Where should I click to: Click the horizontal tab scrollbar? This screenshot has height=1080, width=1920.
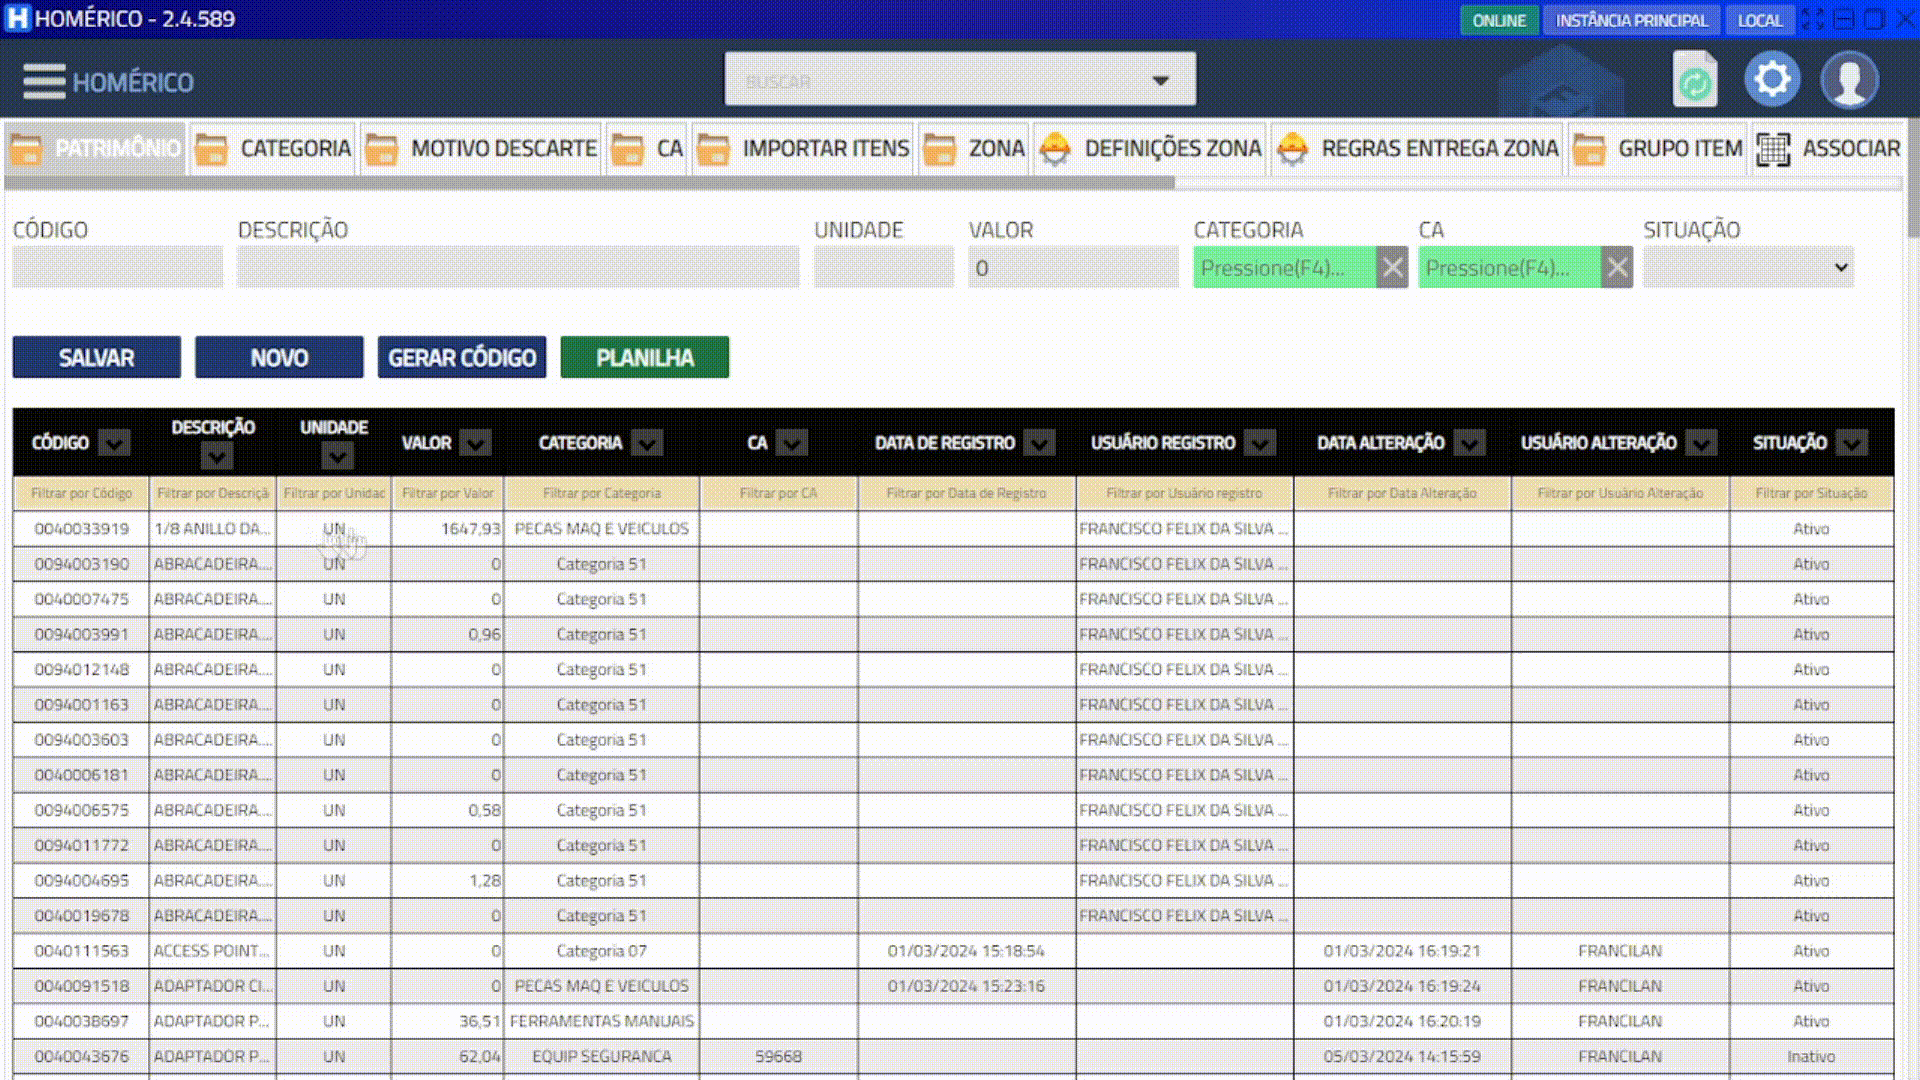590,183
